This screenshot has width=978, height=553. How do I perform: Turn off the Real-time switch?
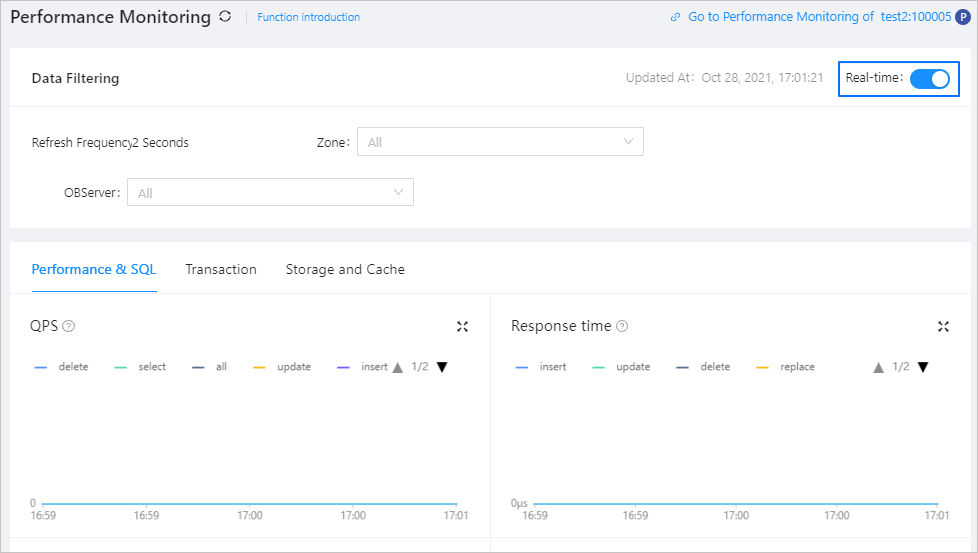click(929, 78)
